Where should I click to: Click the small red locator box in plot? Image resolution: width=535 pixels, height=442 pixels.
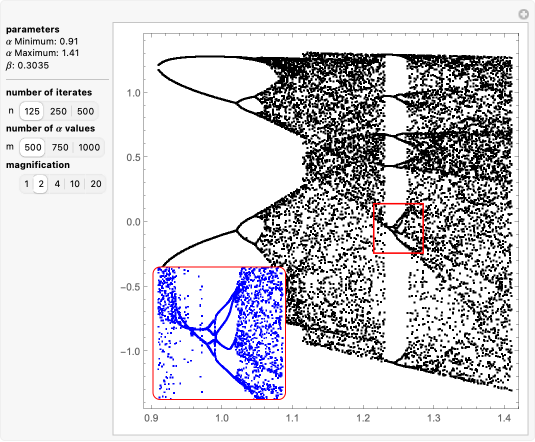click(399, 228)
